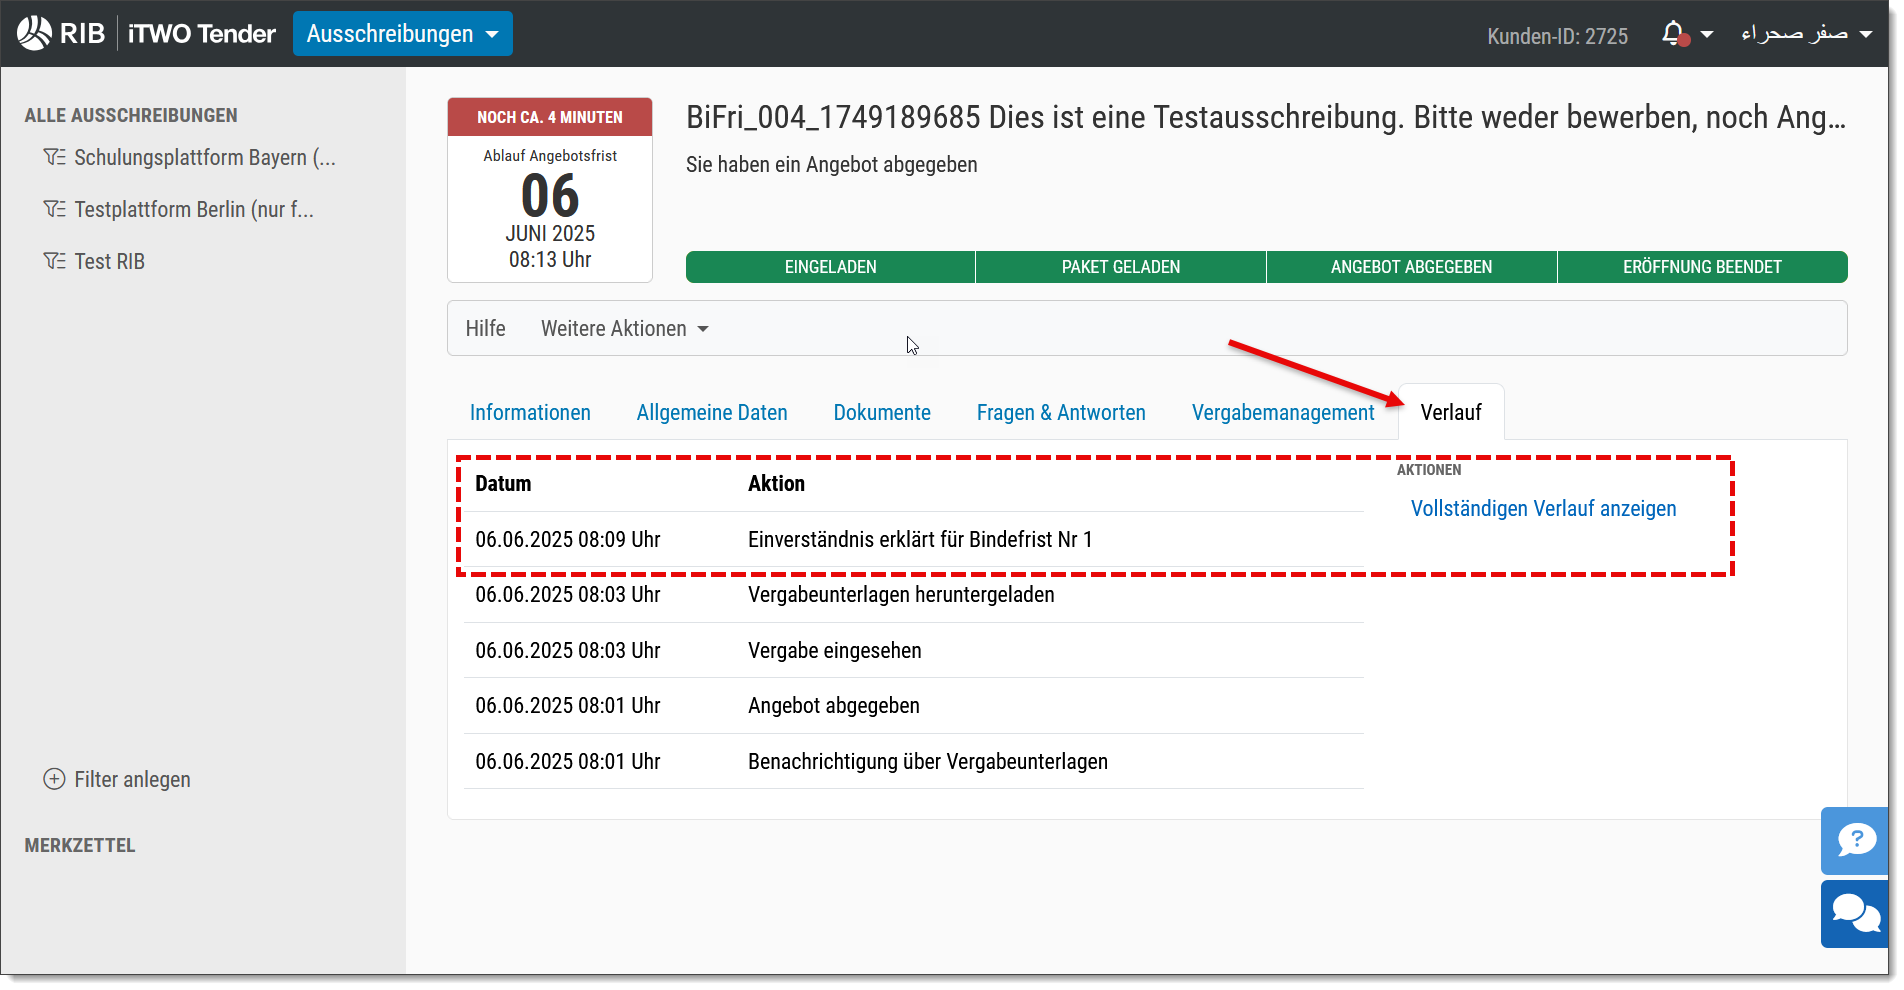Expand the Weitere Aktionen menu
The height and width of the screenshot is (990, 1904).
pyautogui.click(x=625, y=329)
